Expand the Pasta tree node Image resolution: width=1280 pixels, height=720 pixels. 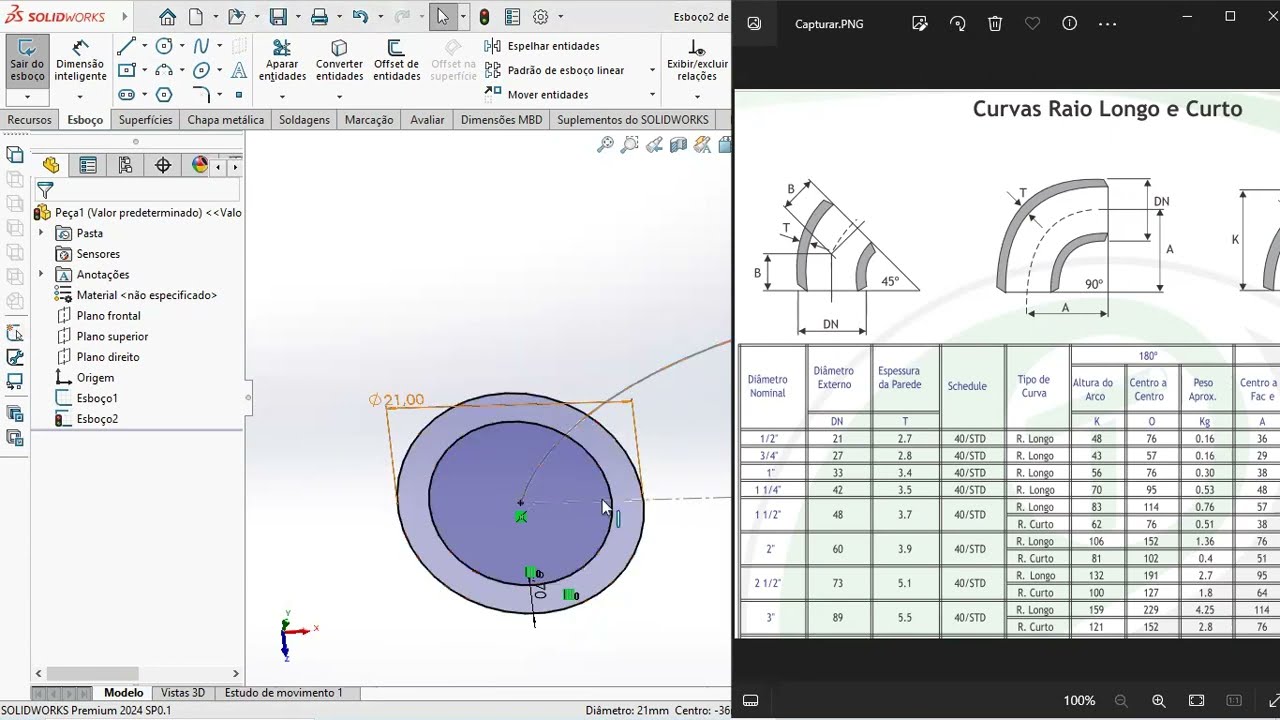[x=41, y=233]
